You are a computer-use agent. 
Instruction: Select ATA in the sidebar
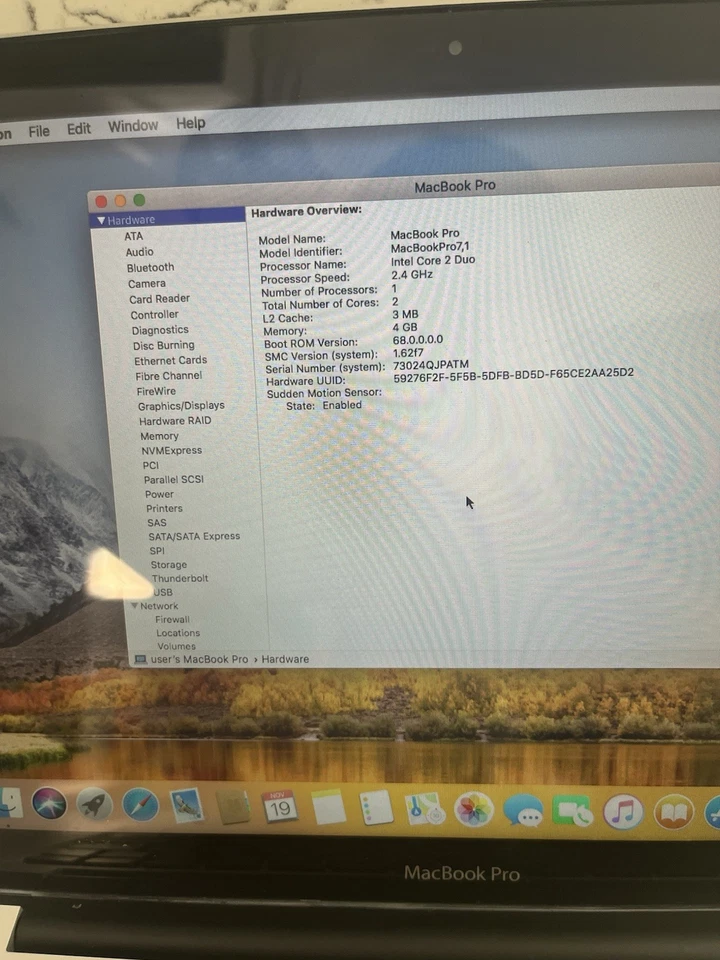133,236
